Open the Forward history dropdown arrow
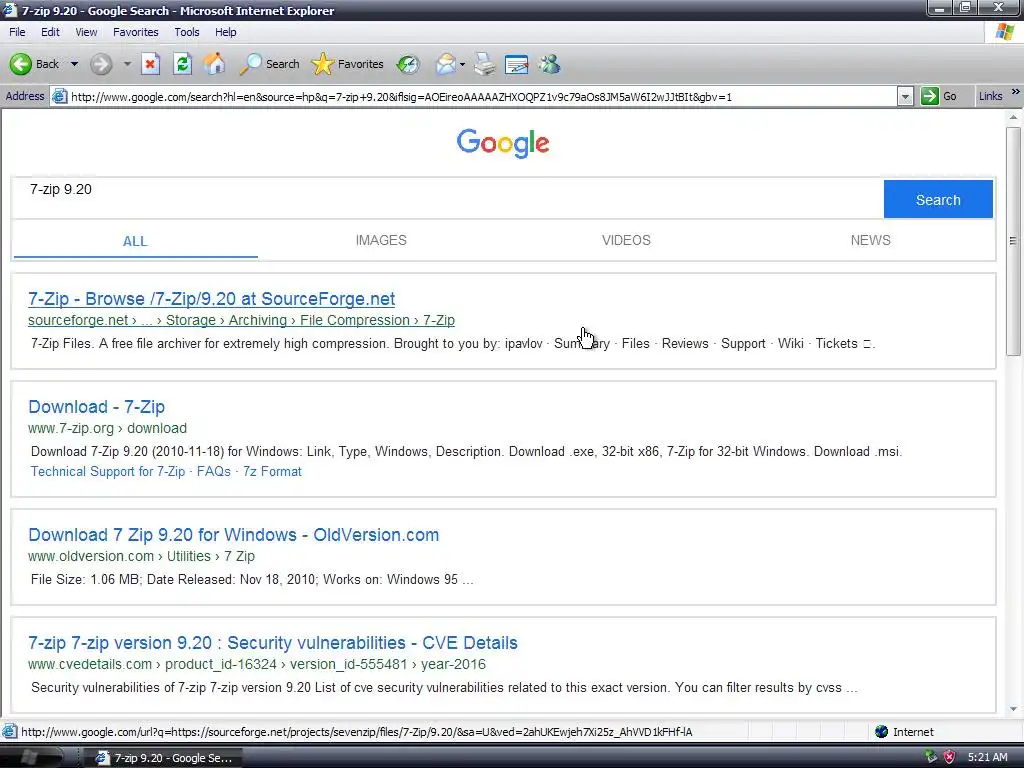Viewport: 1024px width, 768px height. [x=127, y=64]
